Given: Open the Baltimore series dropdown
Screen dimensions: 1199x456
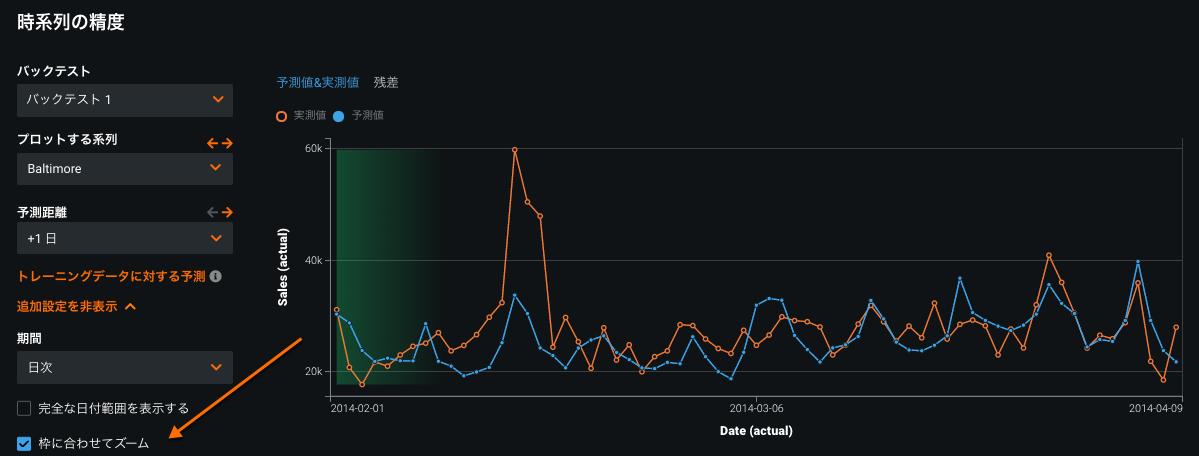Looking at the screenshot, I should 125,168.
